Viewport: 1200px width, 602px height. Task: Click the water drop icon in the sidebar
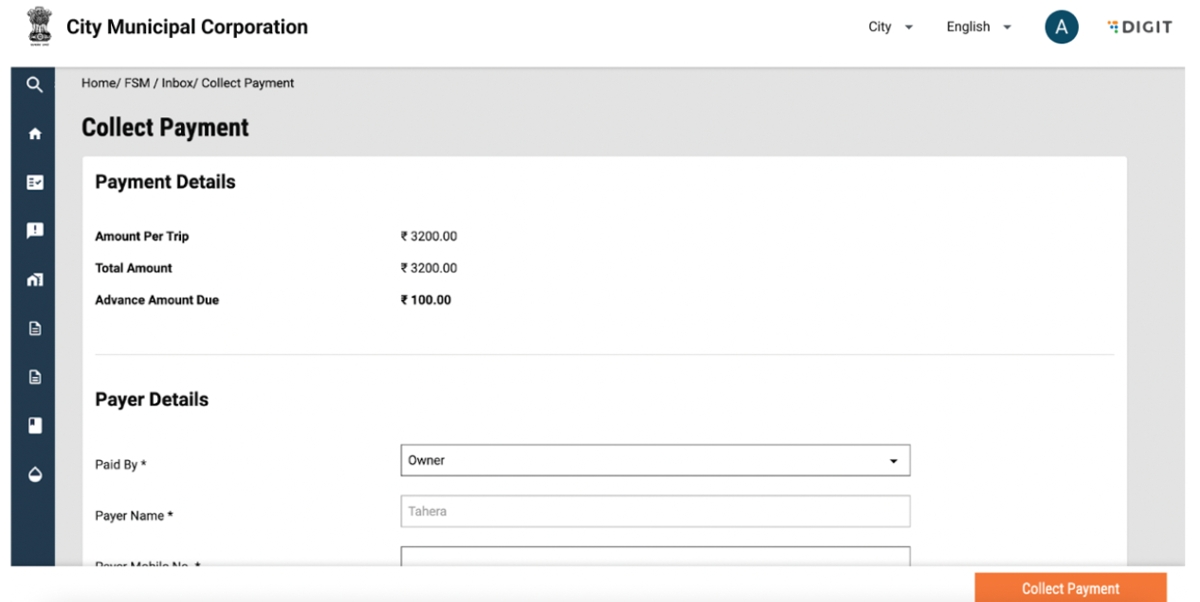[x=35, y=475]
